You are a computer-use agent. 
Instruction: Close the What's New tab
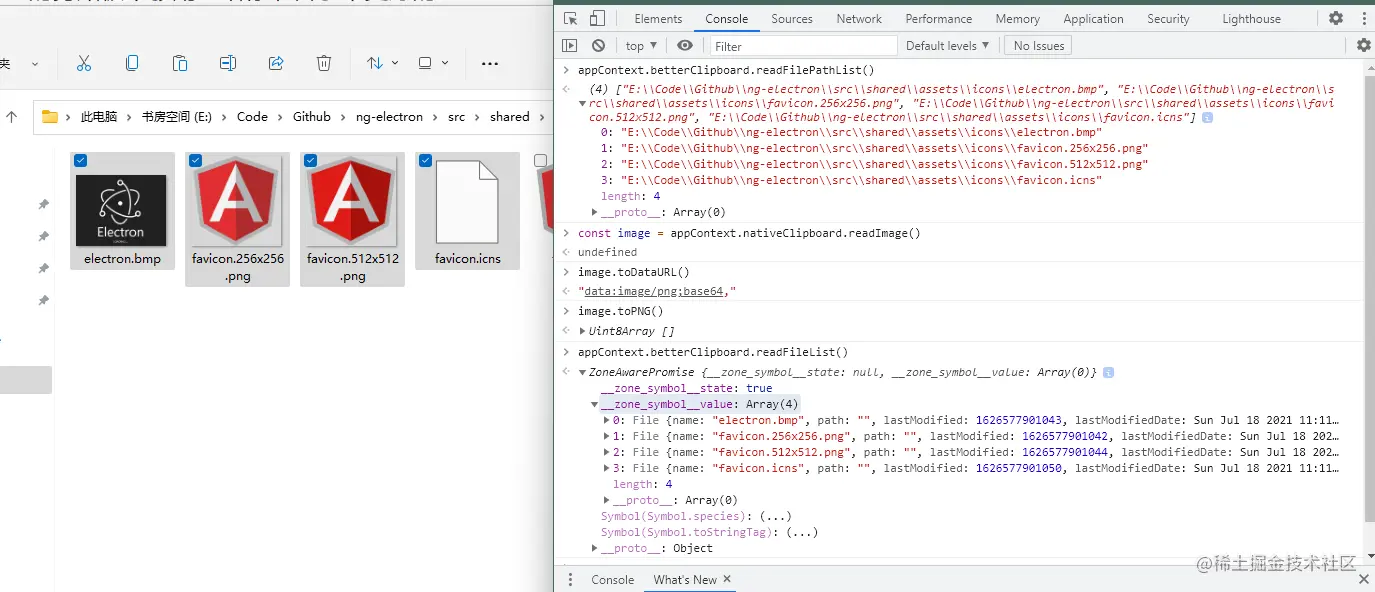click(x=727, y=579)
